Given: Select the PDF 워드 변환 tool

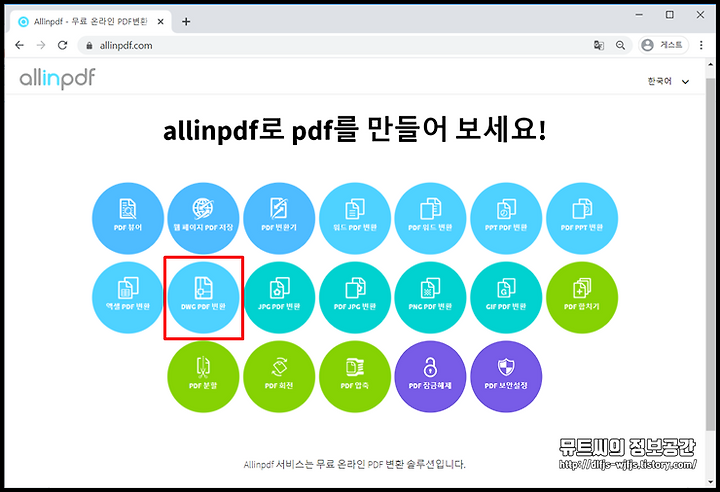Looking at the screenshot, I should [430, 218].
